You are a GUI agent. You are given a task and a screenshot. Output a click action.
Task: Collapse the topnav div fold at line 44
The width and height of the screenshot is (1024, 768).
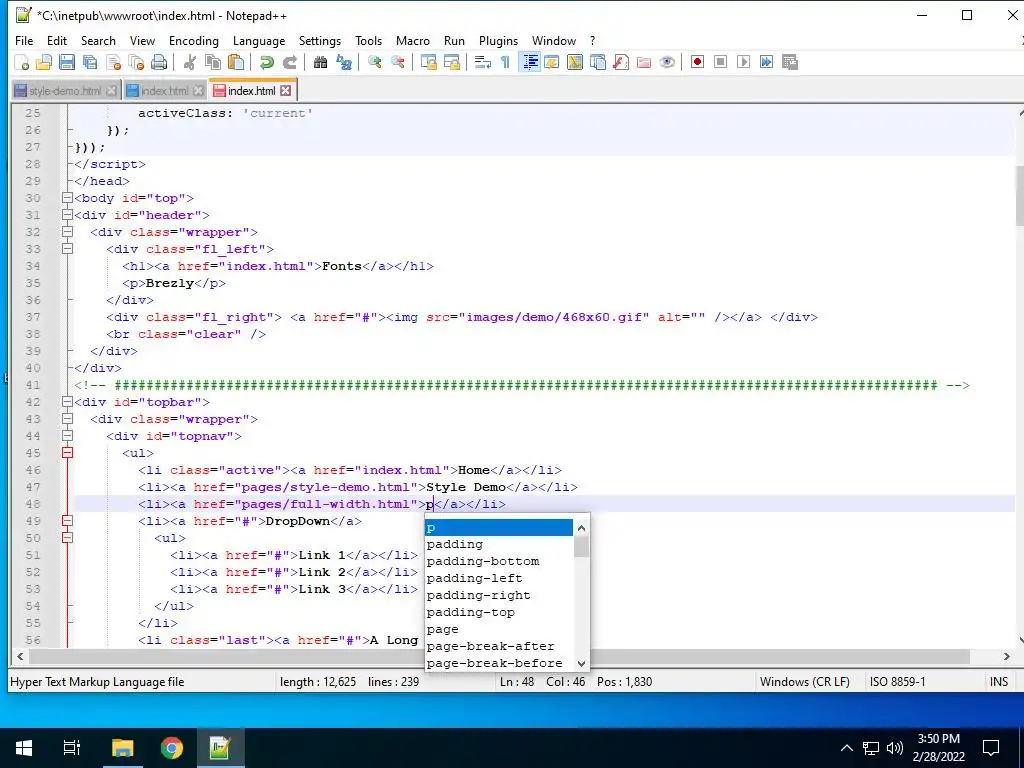[x=67, y=436]
